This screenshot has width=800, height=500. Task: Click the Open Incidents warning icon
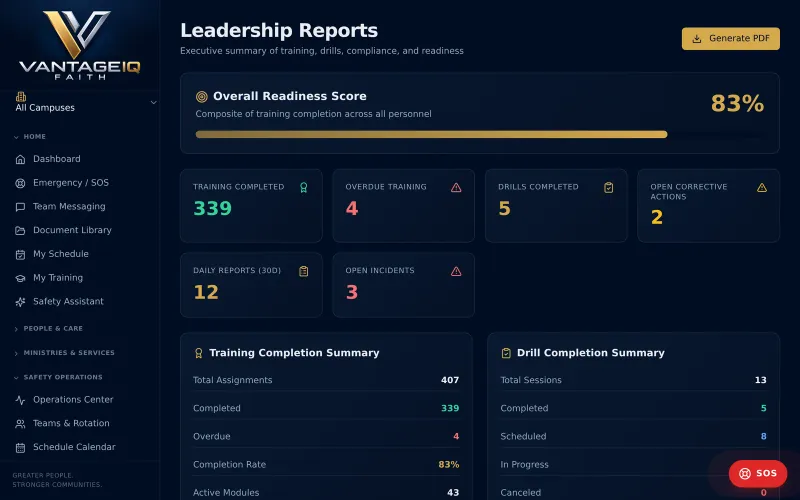(456, 271)
